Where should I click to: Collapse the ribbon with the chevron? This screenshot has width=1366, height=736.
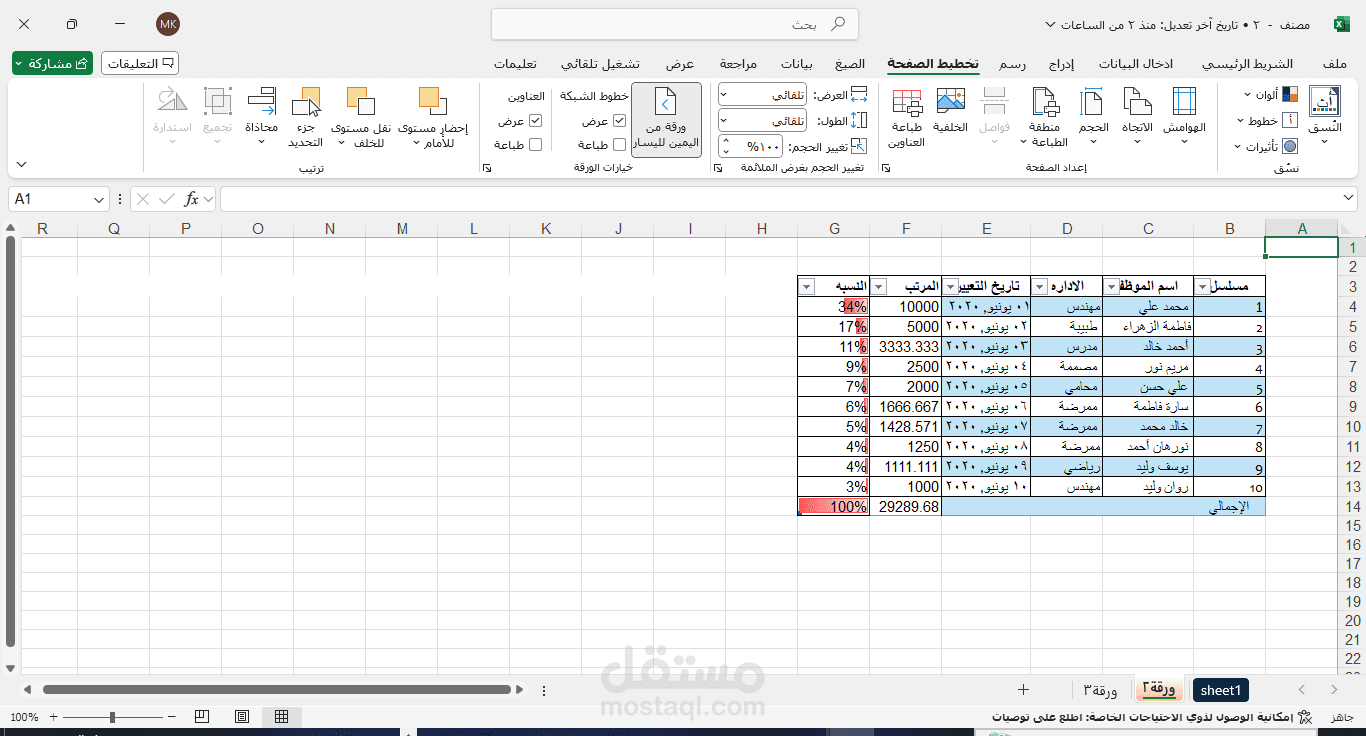(21, 164)
